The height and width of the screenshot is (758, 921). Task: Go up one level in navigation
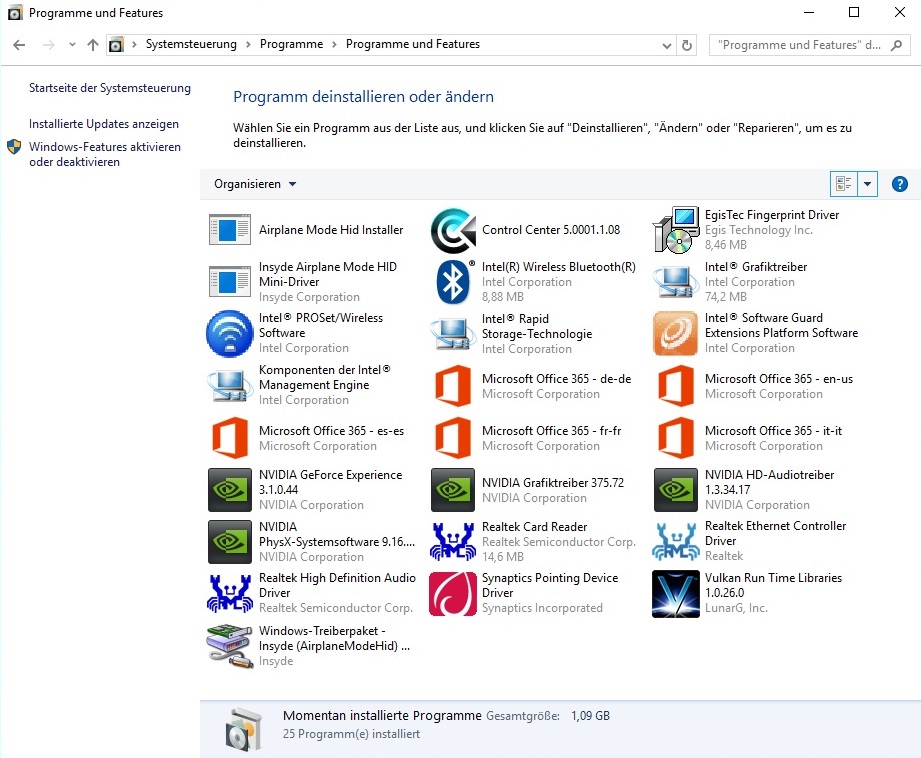93,45
